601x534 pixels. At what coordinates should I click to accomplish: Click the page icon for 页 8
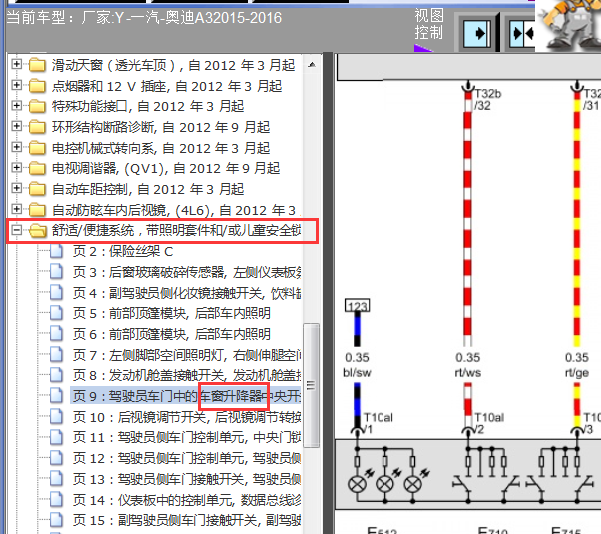(56, 375)
